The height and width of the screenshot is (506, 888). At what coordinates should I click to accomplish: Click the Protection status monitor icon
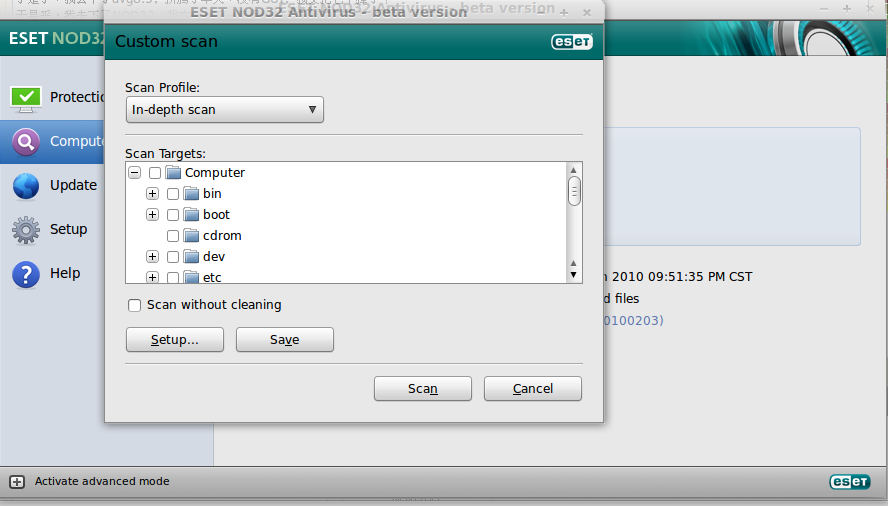[x=25, y=99]
